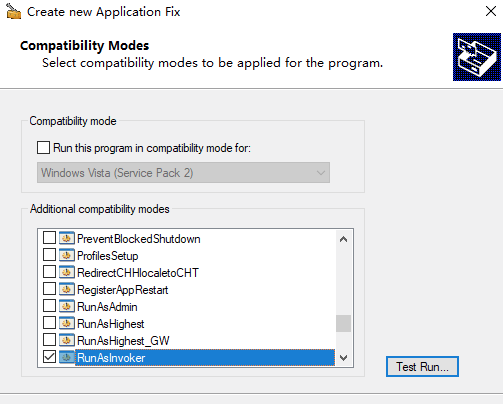
Task: Click the RunAsInvoker mode icon
Action: click(67, 357)
